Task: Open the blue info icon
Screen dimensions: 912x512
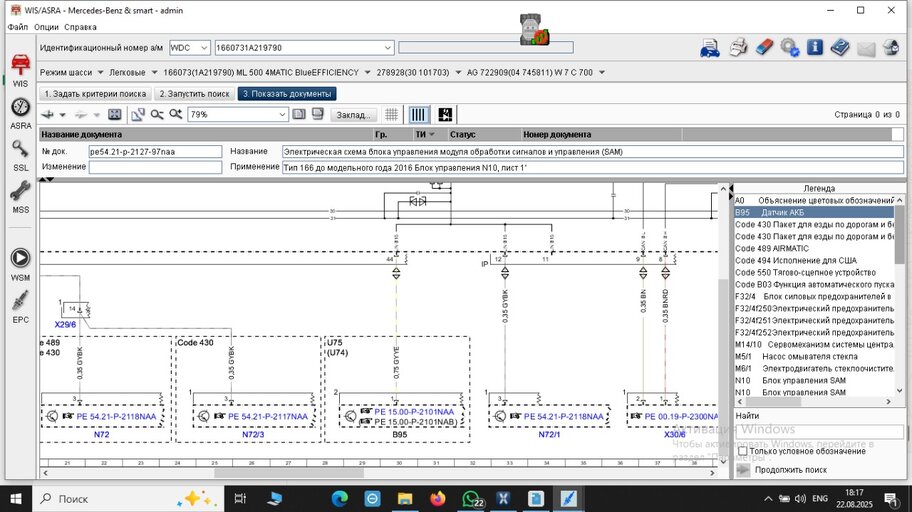Action: pyautogui.click(x=815, y=47)
